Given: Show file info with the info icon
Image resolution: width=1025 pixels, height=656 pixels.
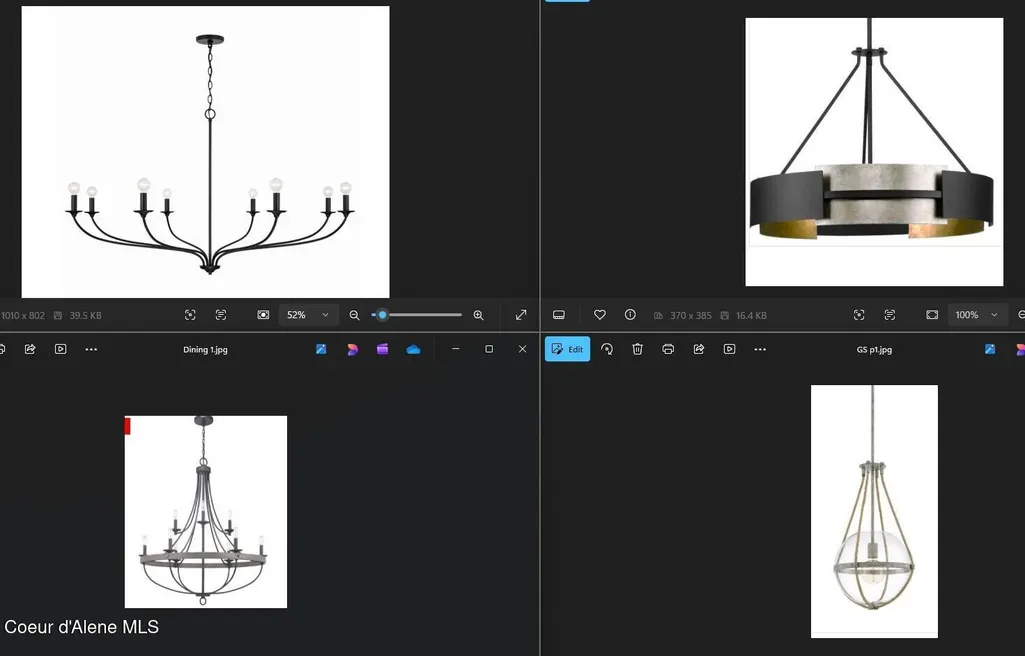Looking at the screenshot, I should 630,315.
